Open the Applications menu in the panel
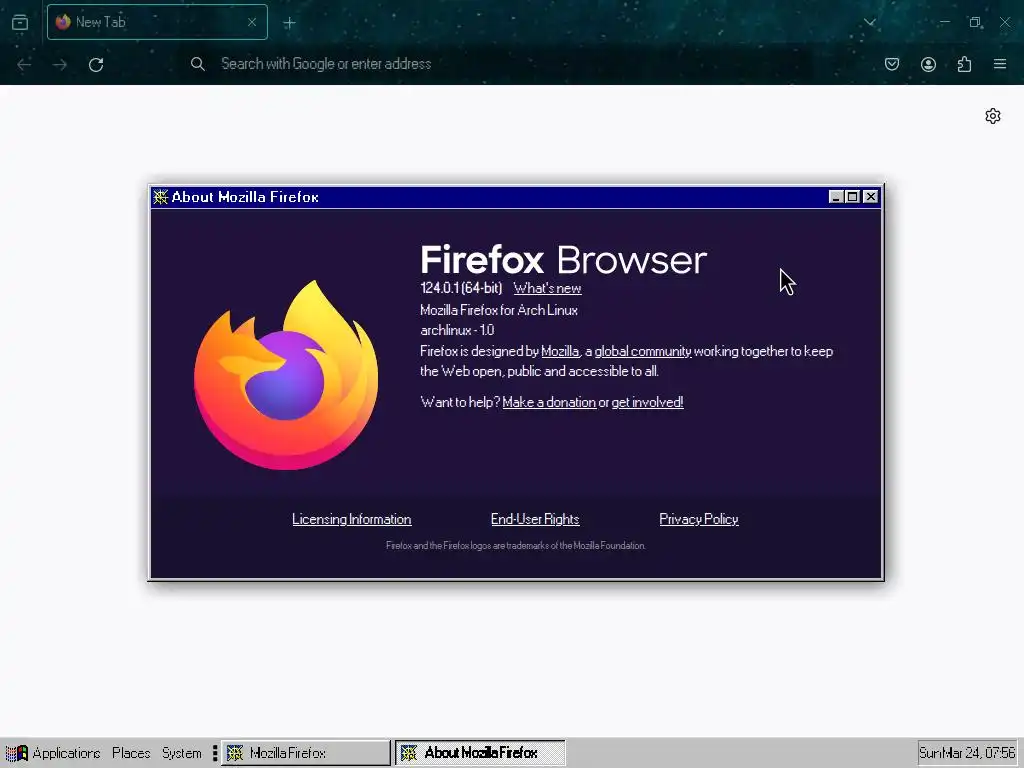Viewport: 1024px width, 768px height. click(x=66, y=753)
